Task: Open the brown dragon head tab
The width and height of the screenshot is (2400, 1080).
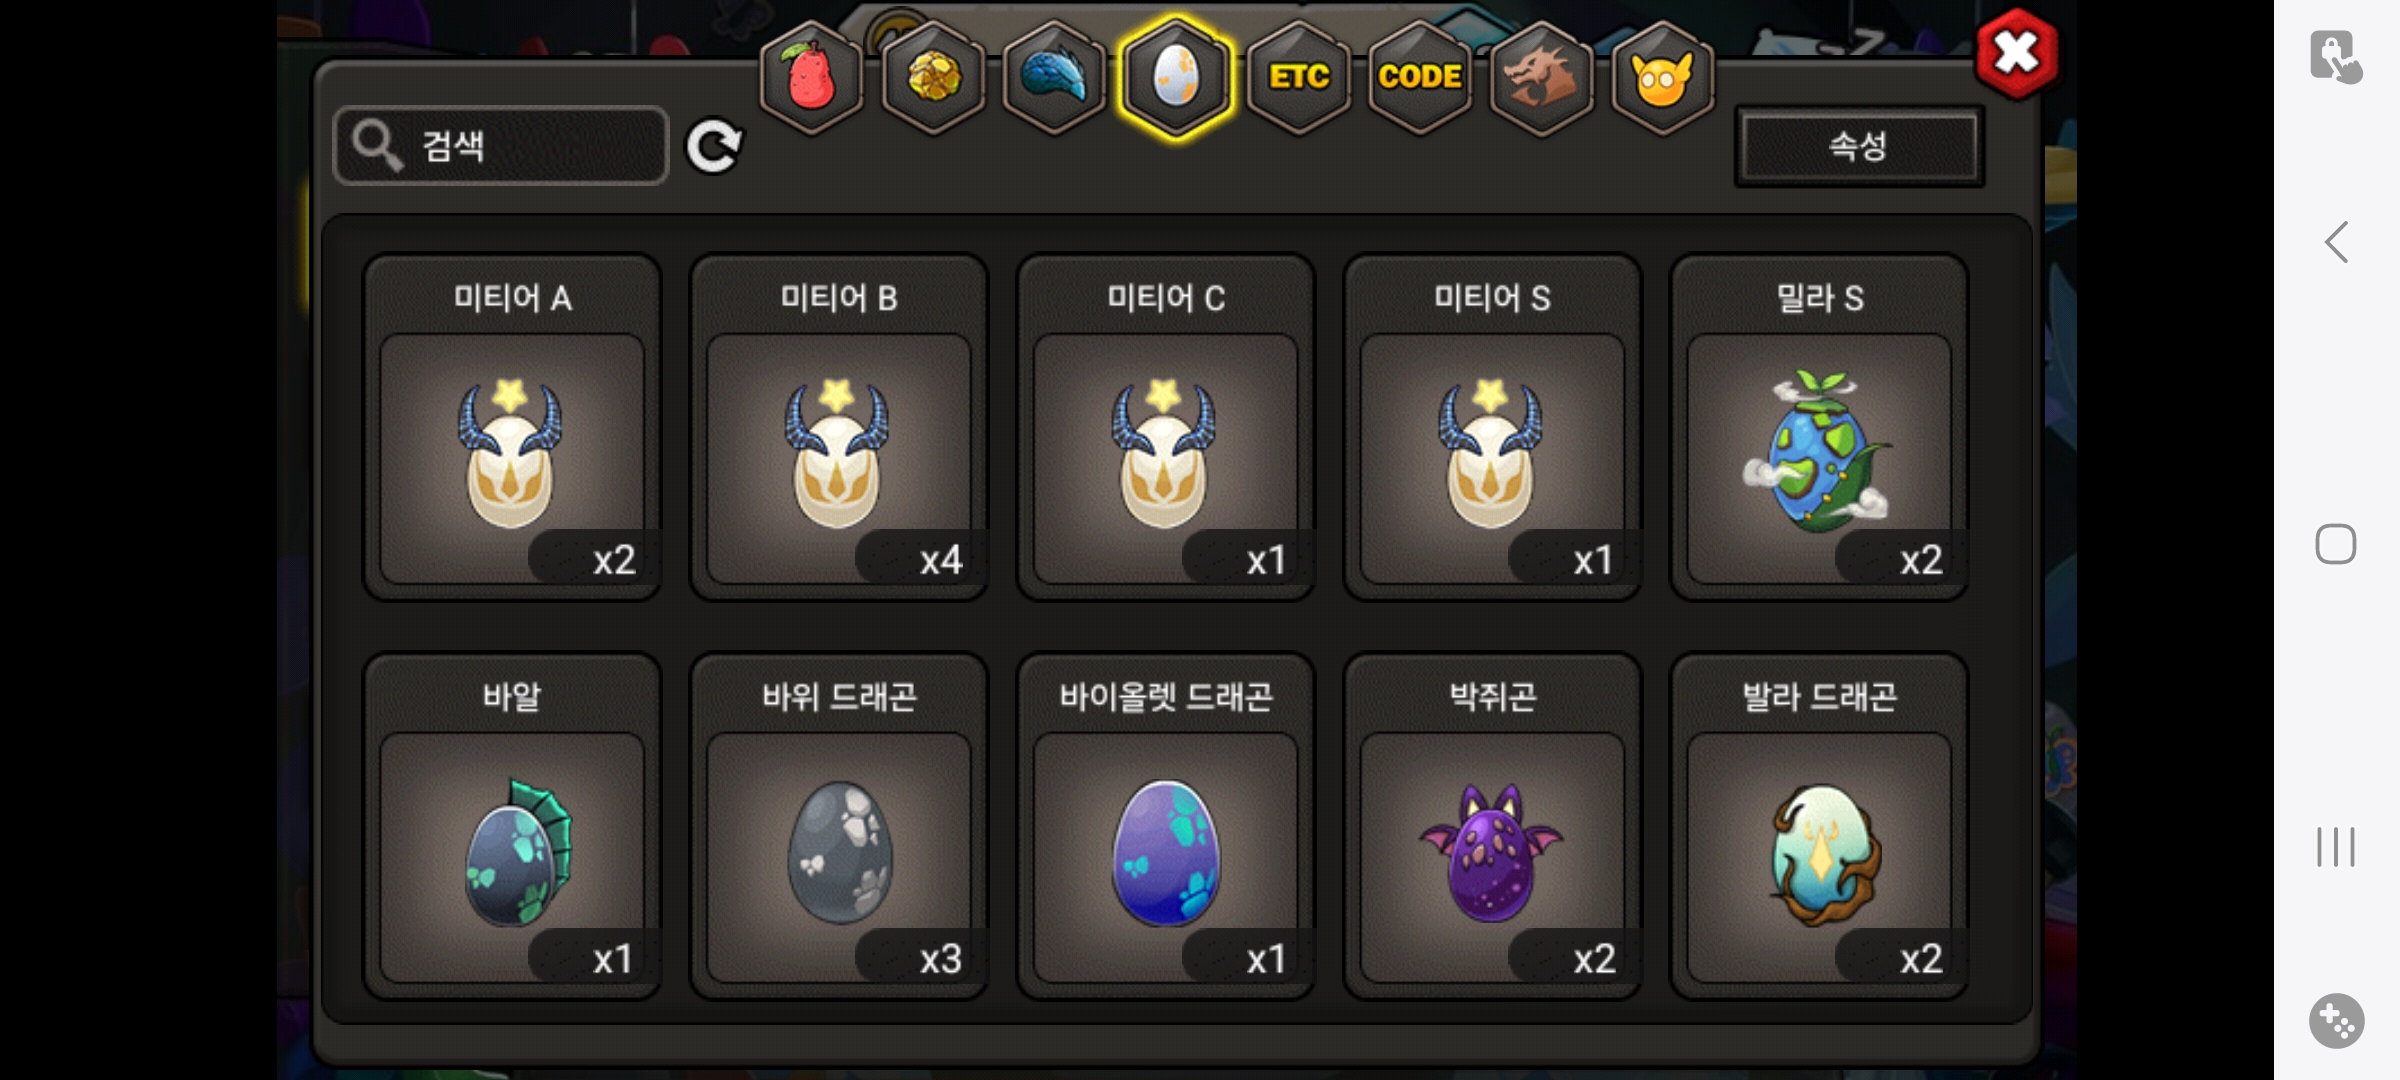Action: tap(1541, 77)
